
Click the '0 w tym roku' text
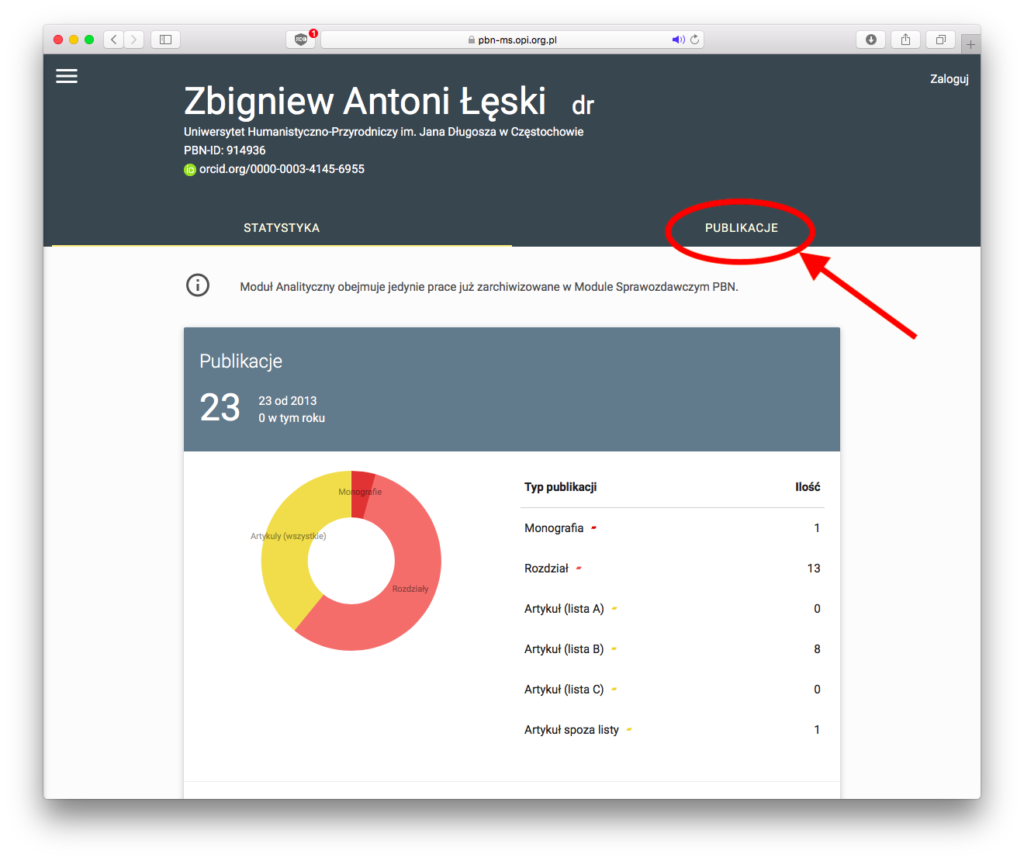[291, 417]
